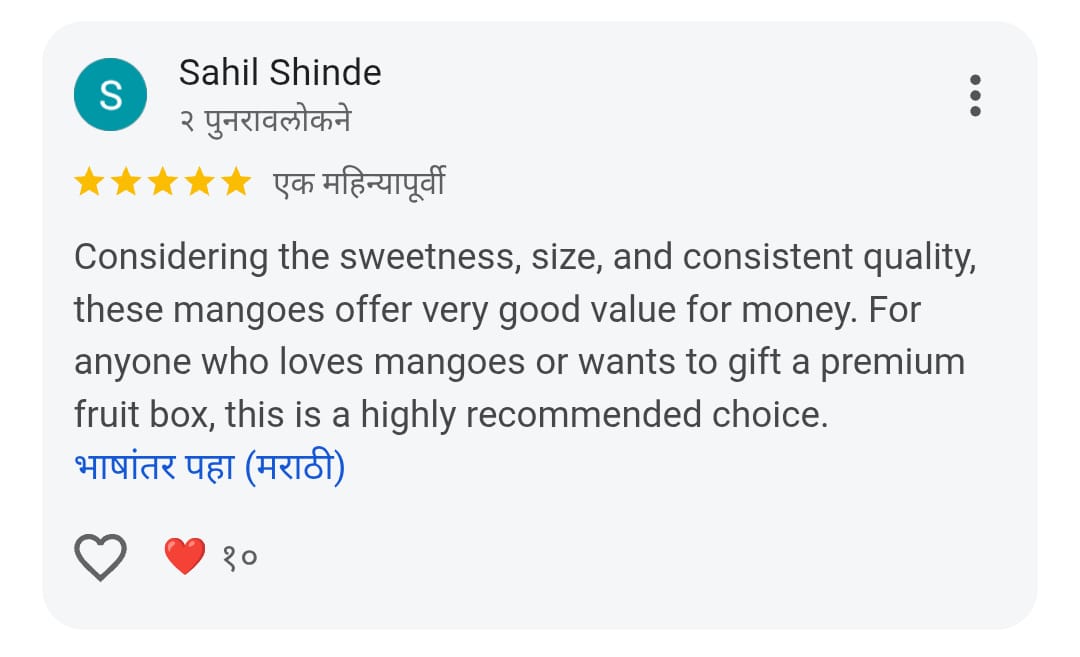The height and width of the screenshot is (657, 1080).
Task: Click the word 'premium' in the review
Action: tap(892, 362)
